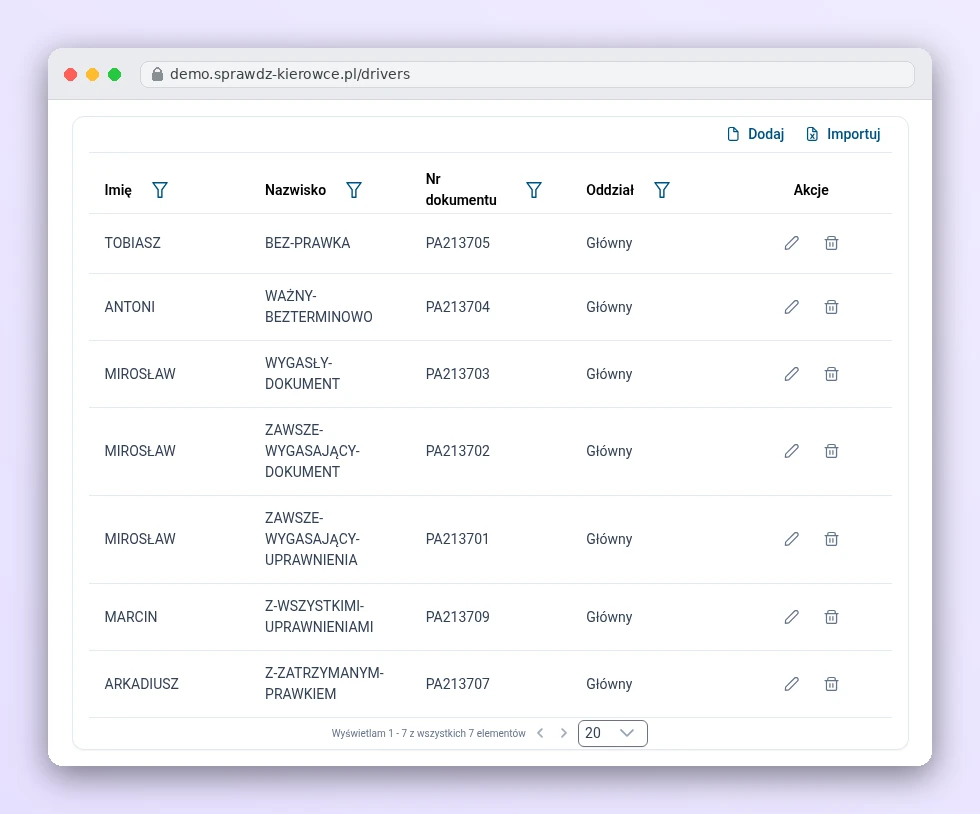Image resolution: width=980 pixels, height=814 pixels.
Task: Click surname ZAWSZE-WYGASAJĄCY-UPRAWNIENIA
Action: [312, 539]
